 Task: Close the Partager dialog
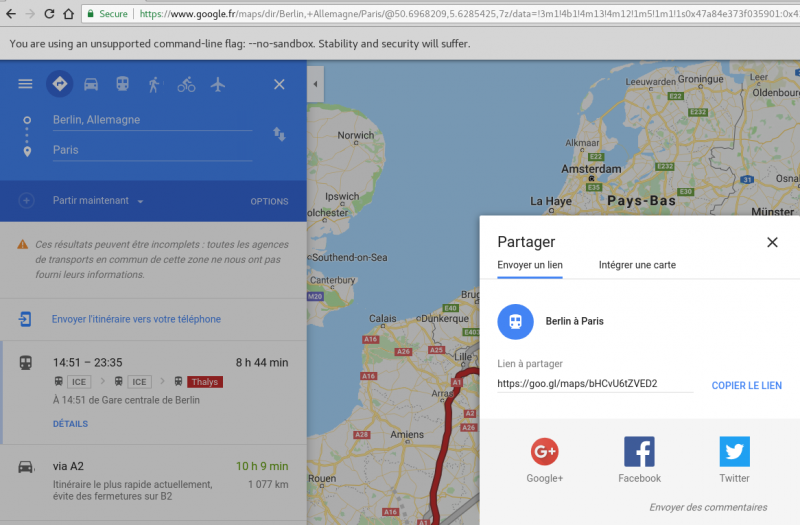772,242
